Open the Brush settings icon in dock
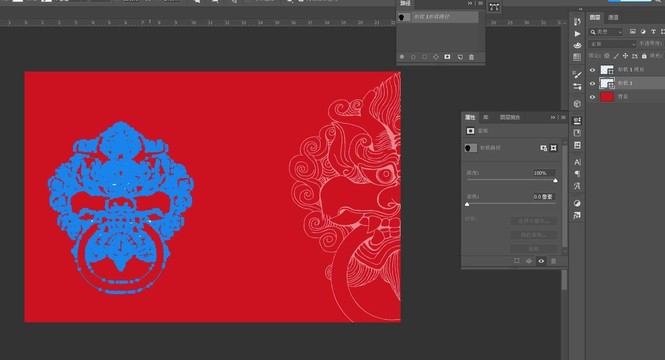The width and height of the screenshot is (665, 360). [577, 75]
